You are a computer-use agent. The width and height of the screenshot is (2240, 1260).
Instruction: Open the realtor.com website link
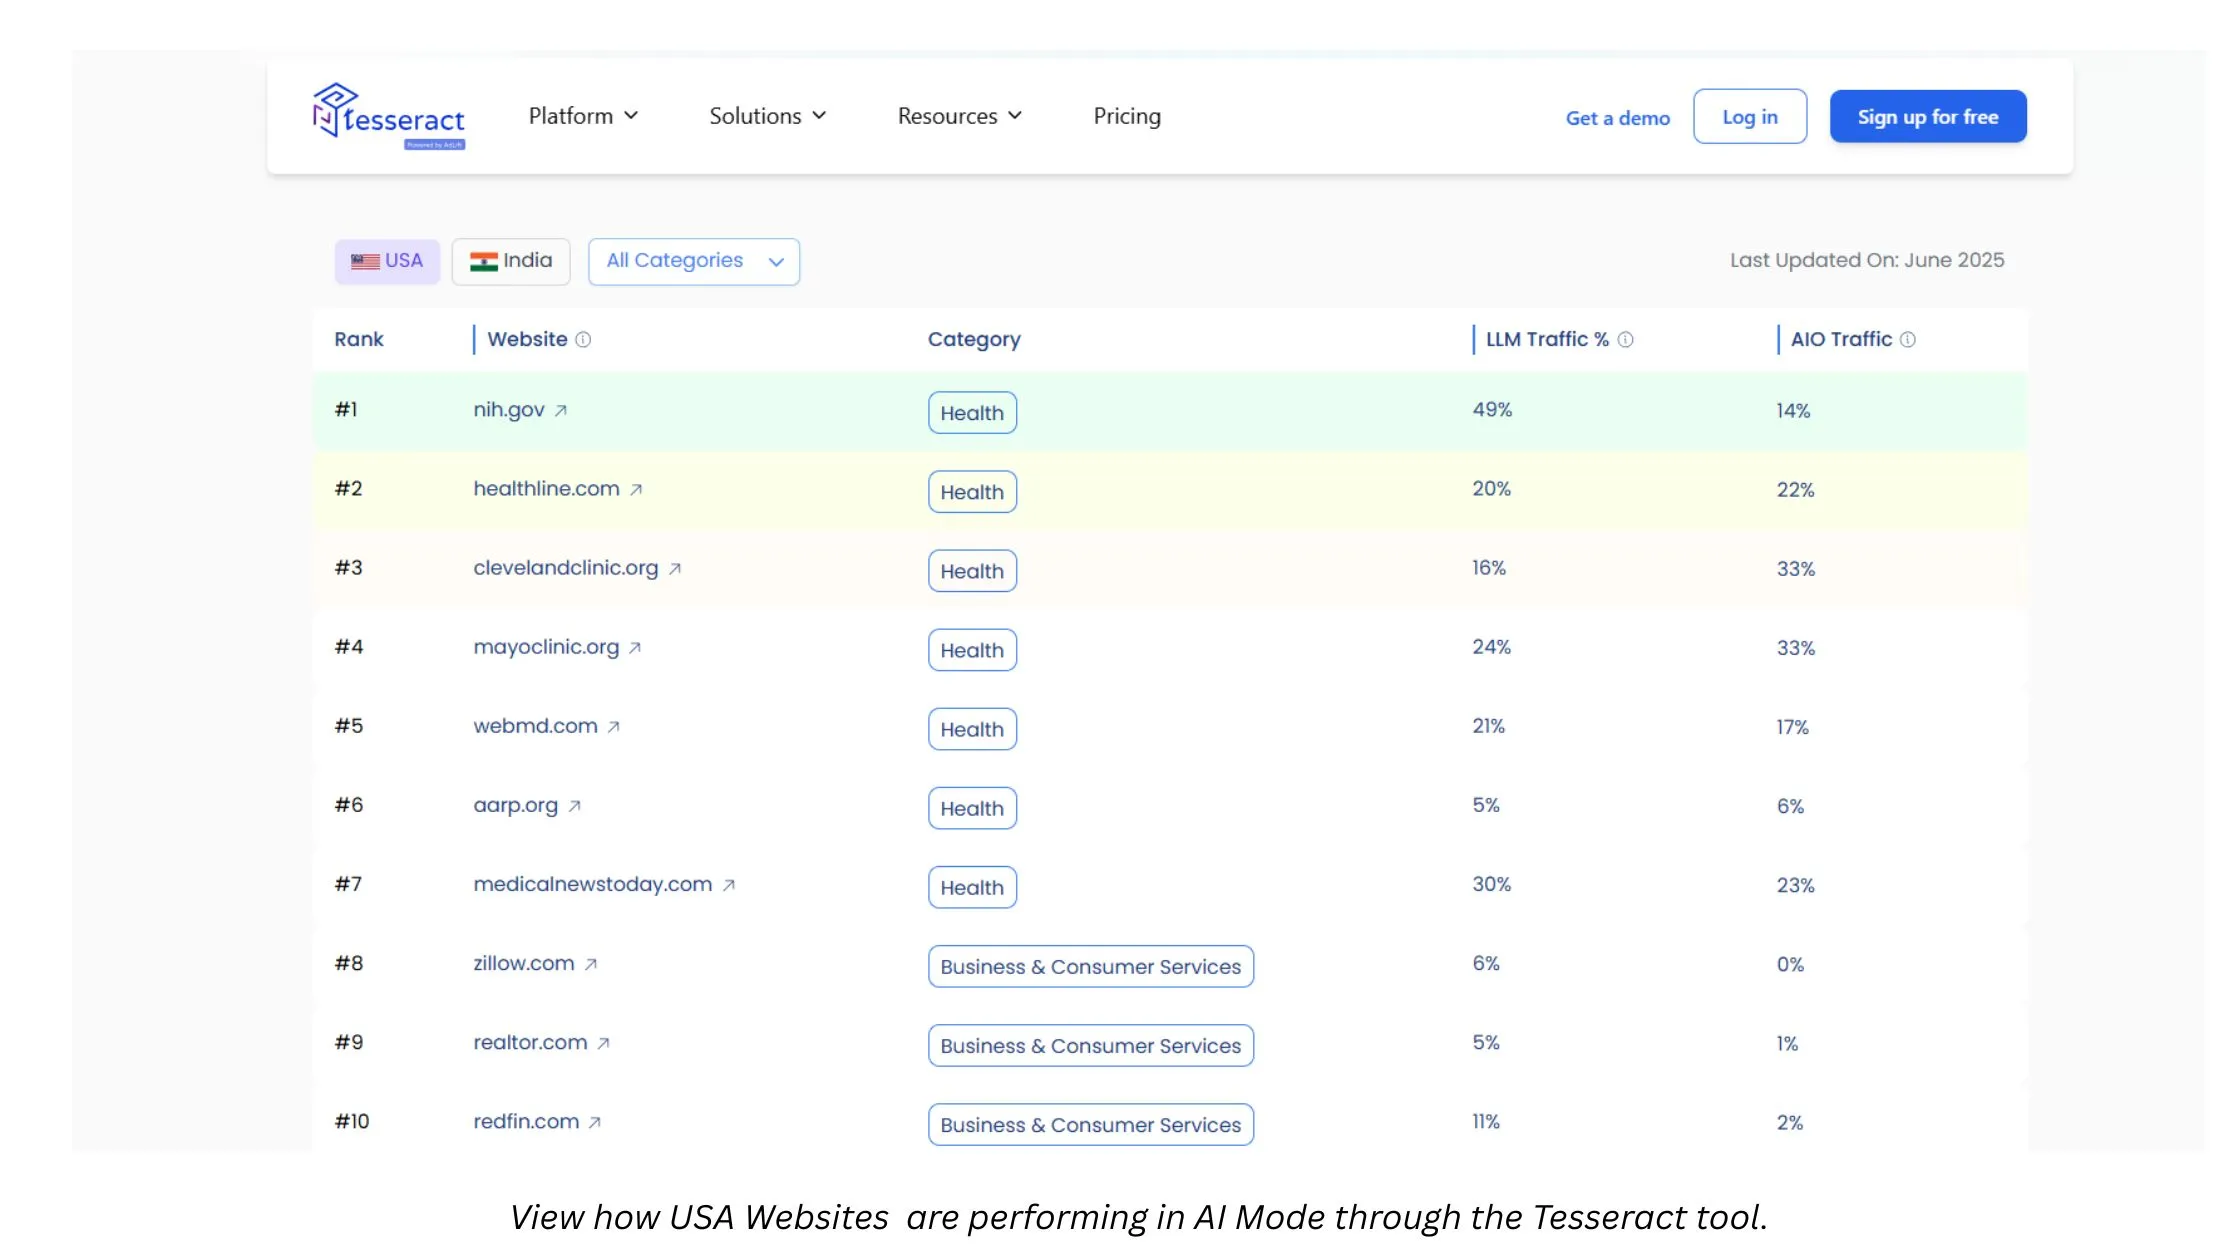point(530,1042)
